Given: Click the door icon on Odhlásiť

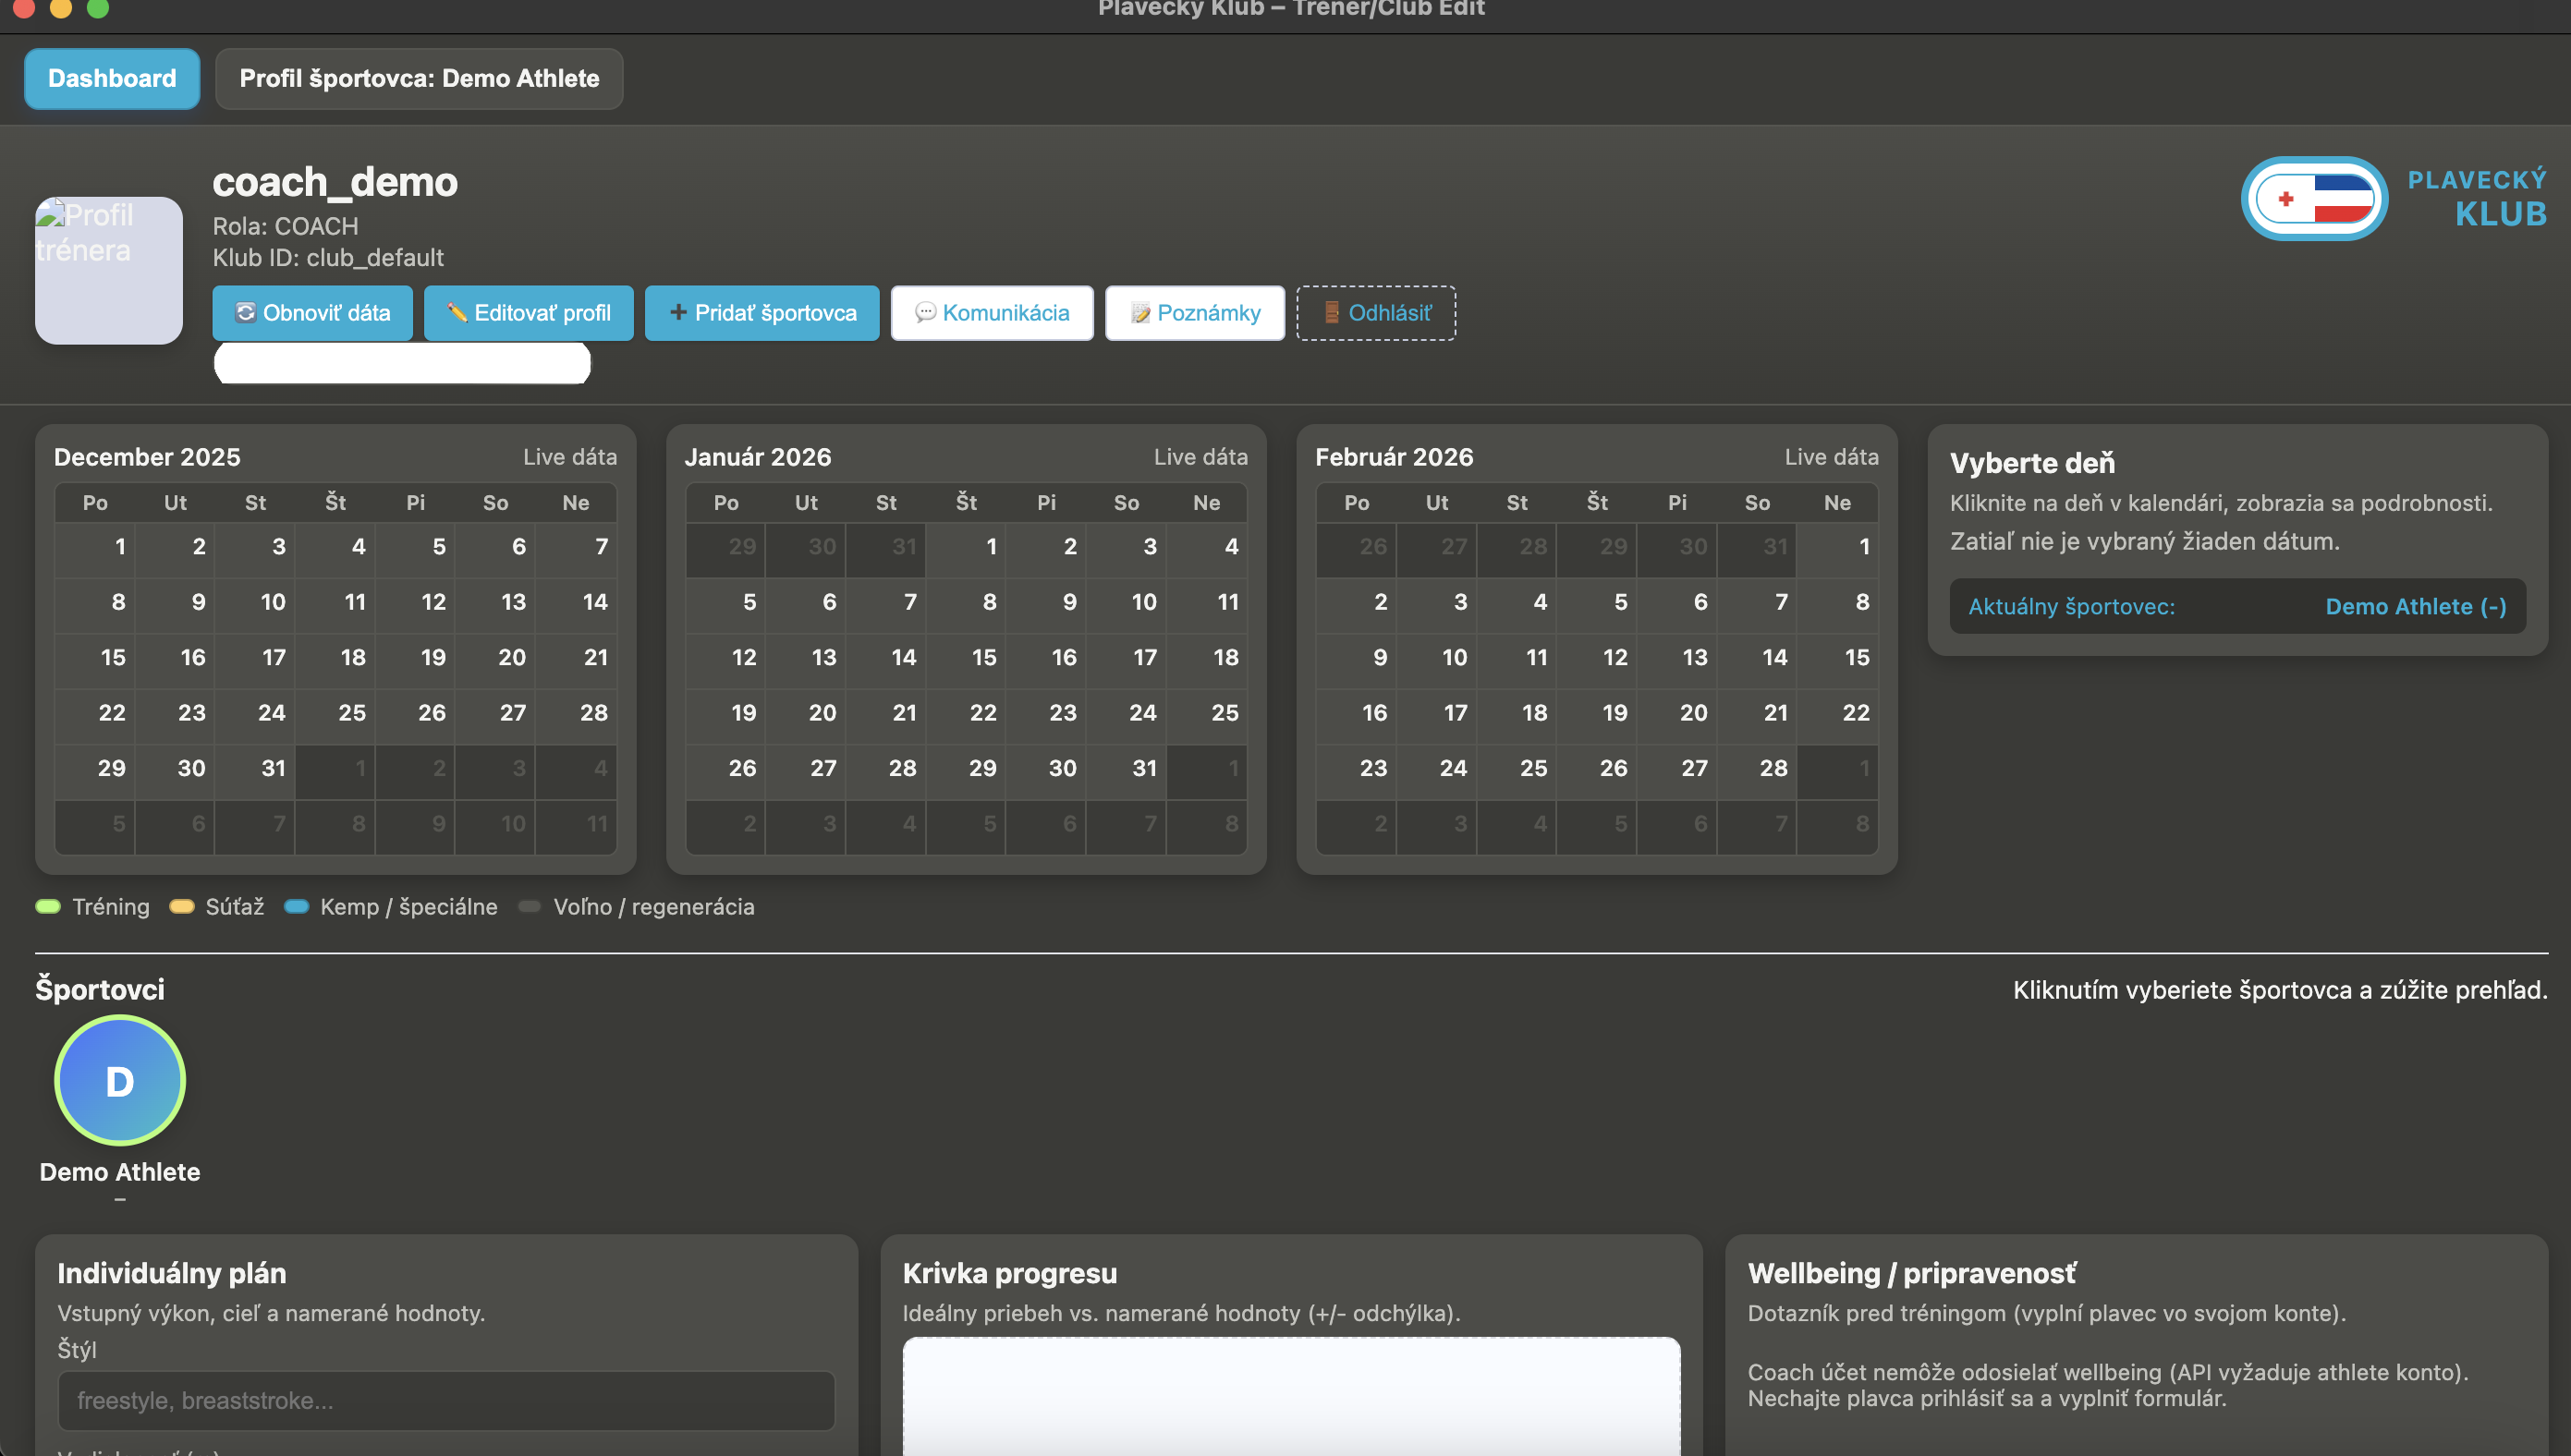Looking at the screenshot, I should [x=1331, y=313].
